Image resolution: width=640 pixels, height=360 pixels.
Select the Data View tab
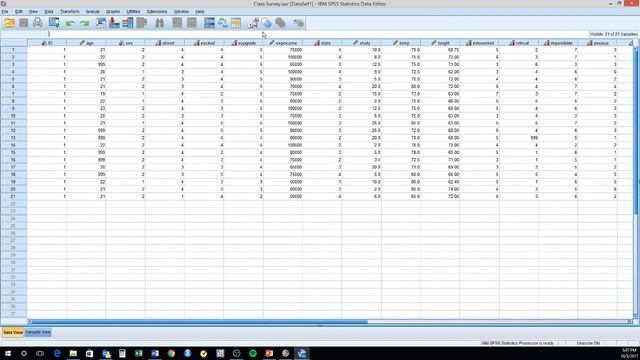pyautogui.click(x=13, y=332)
